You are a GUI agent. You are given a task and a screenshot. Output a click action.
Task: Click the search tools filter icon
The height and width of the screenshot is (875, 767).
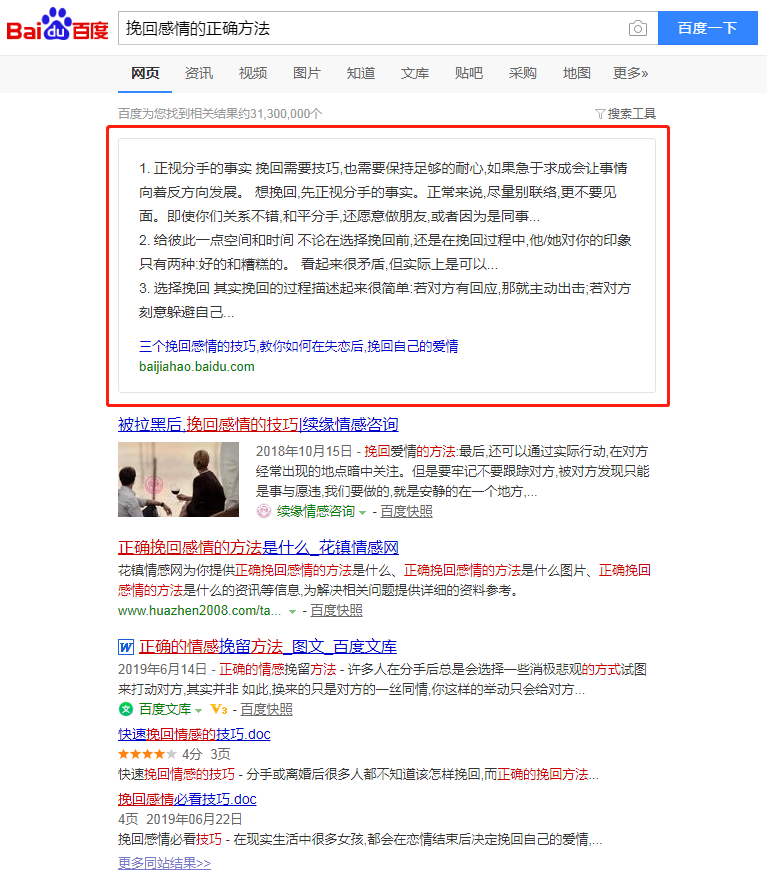pos(600,114)
